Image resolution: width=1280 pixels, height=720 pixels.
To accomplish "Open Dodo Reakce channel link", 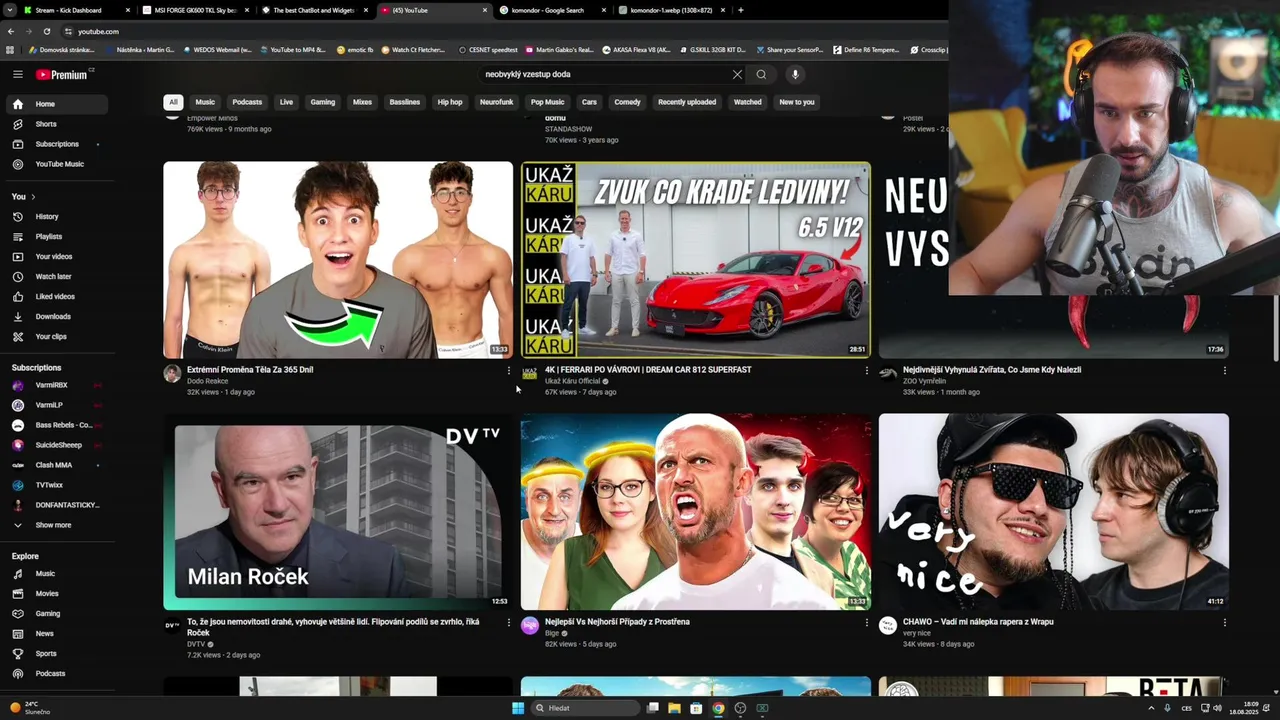I will pyautogui.click(x=207, y=381).
